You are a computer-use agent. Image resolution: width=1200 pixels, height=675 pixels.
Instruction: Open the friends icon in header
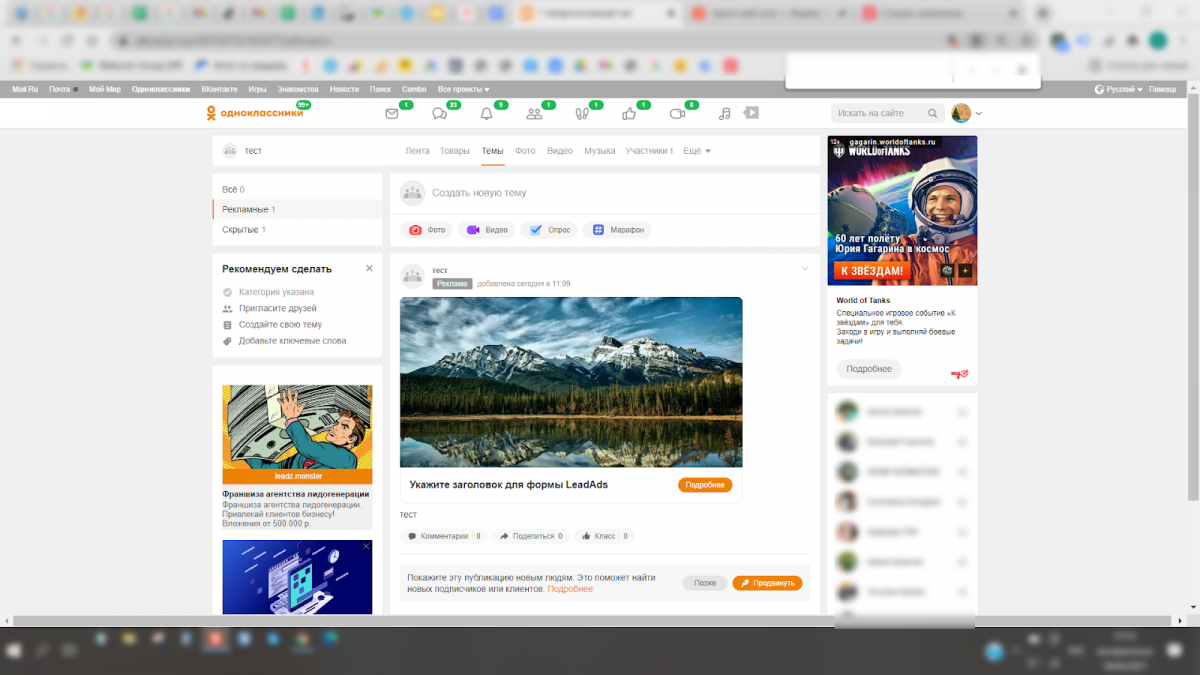tap(534, 114)
